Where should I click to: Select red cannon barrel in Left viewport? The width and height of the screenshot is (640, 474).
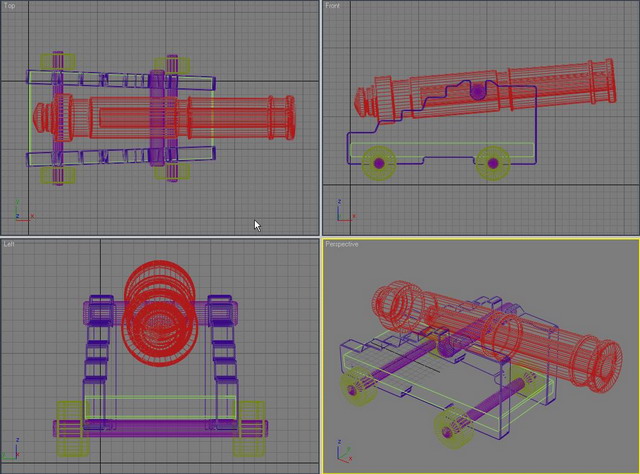click(x=160, y=313)
